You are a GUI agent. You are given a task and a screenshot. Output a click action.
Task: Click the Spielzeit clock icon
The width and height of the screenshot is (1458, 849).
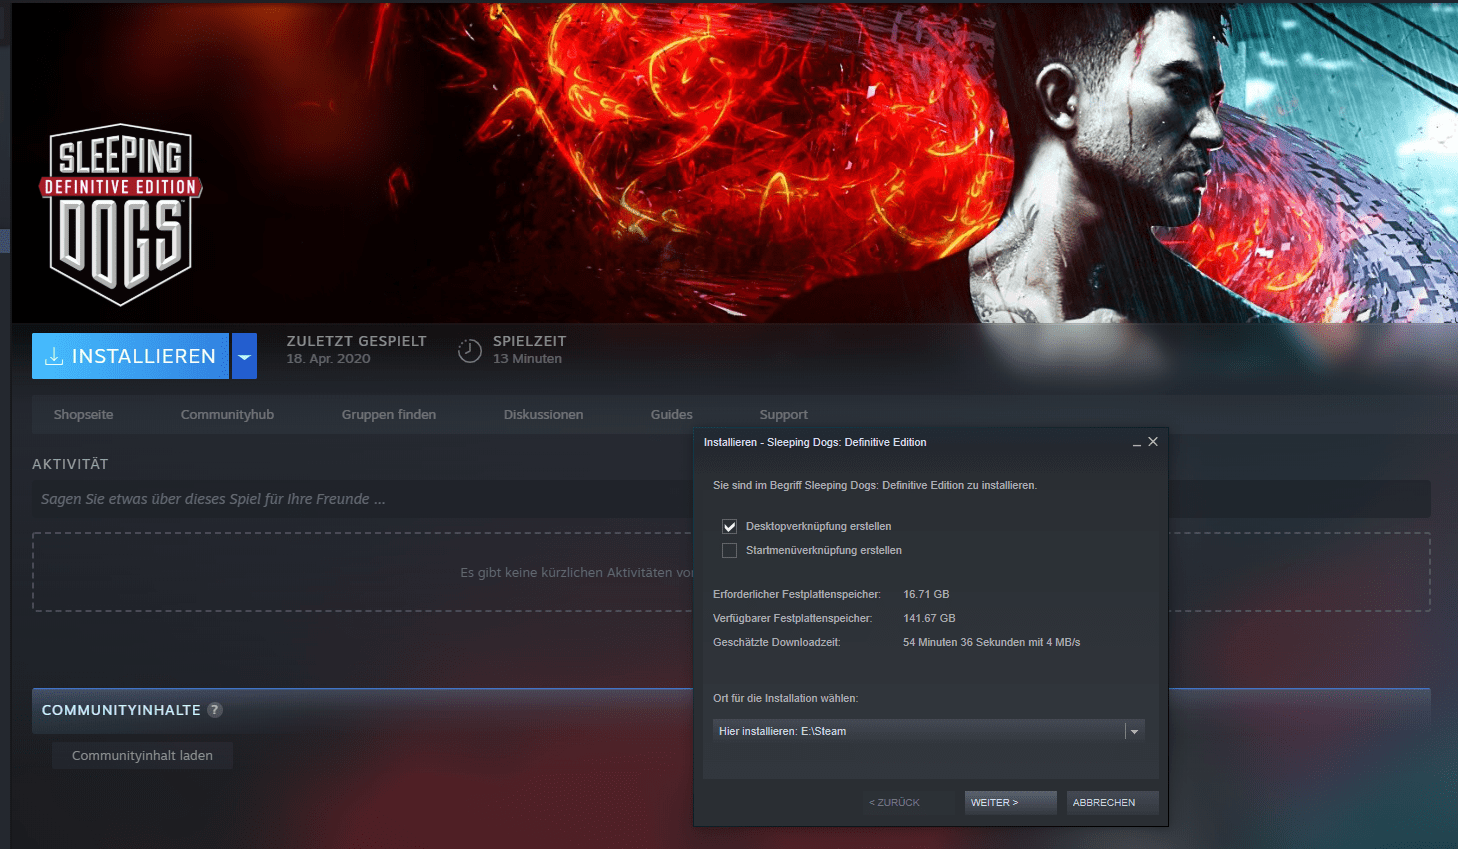(470, 351)
